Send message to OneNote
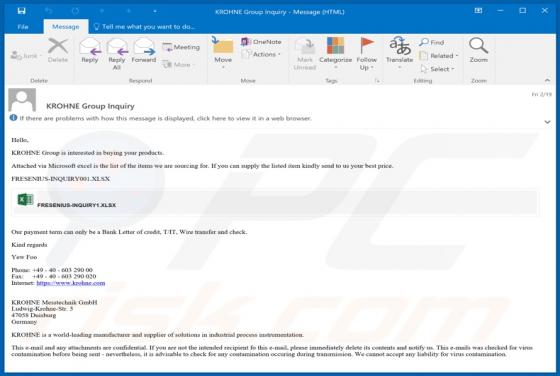Image resolution: width=560 pixels, height=376 pixels. (x=261, y=42)
